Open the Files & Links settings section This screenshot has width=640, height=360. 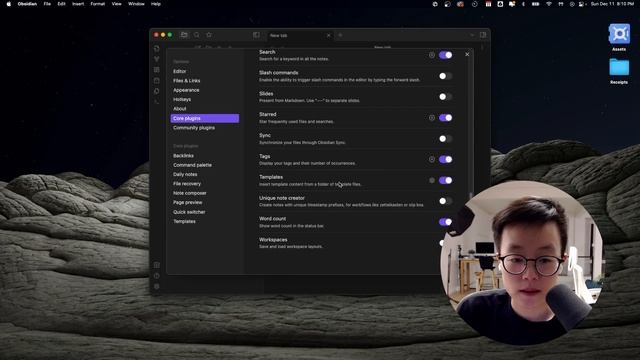[205, 81]
